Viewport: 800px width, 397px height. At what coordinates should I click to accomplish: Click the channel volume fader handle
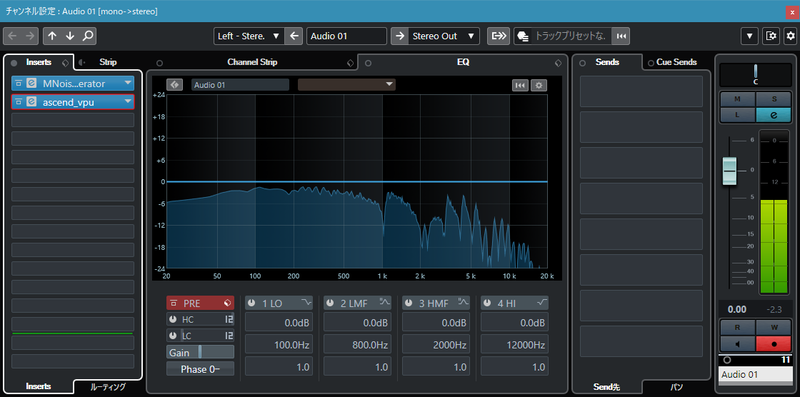click(x=730, y=170)
